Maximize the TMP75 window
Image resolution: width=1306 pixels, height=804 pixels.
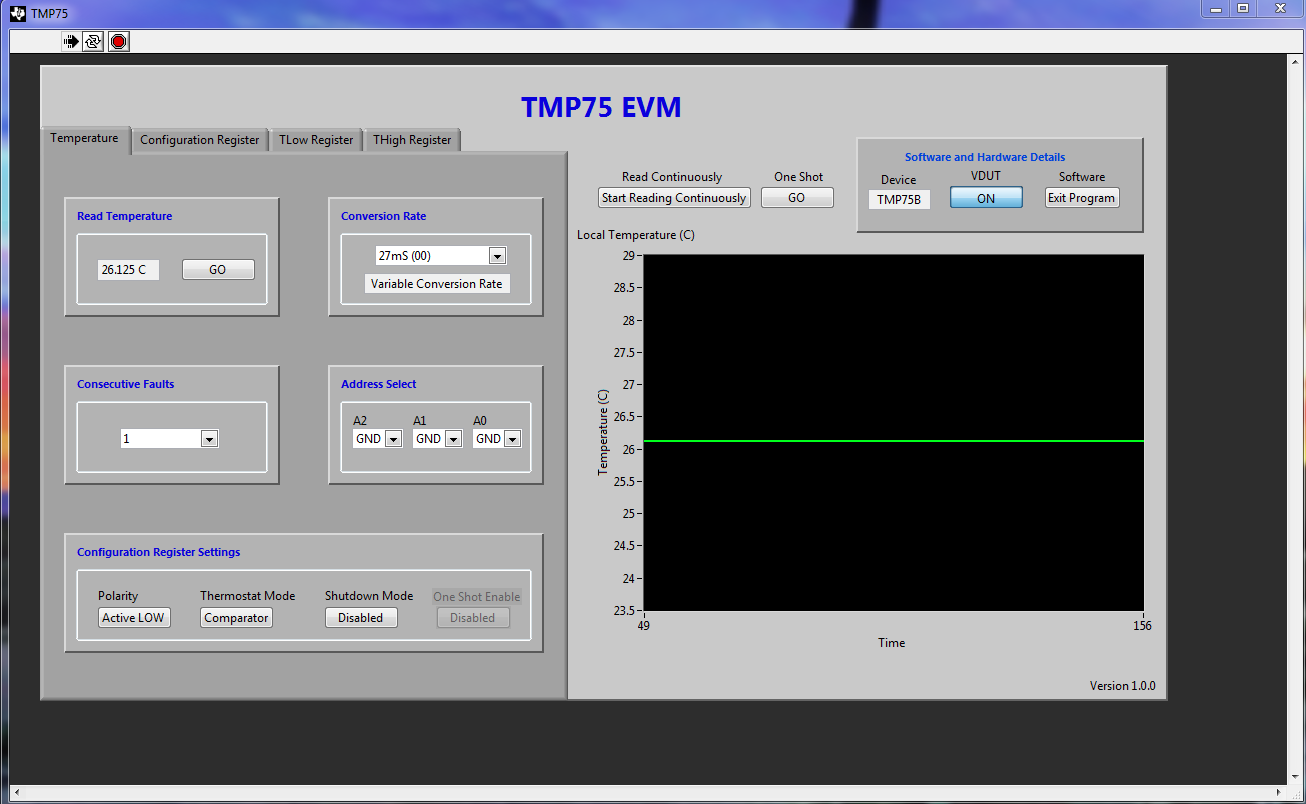[x=1243, y=8]
